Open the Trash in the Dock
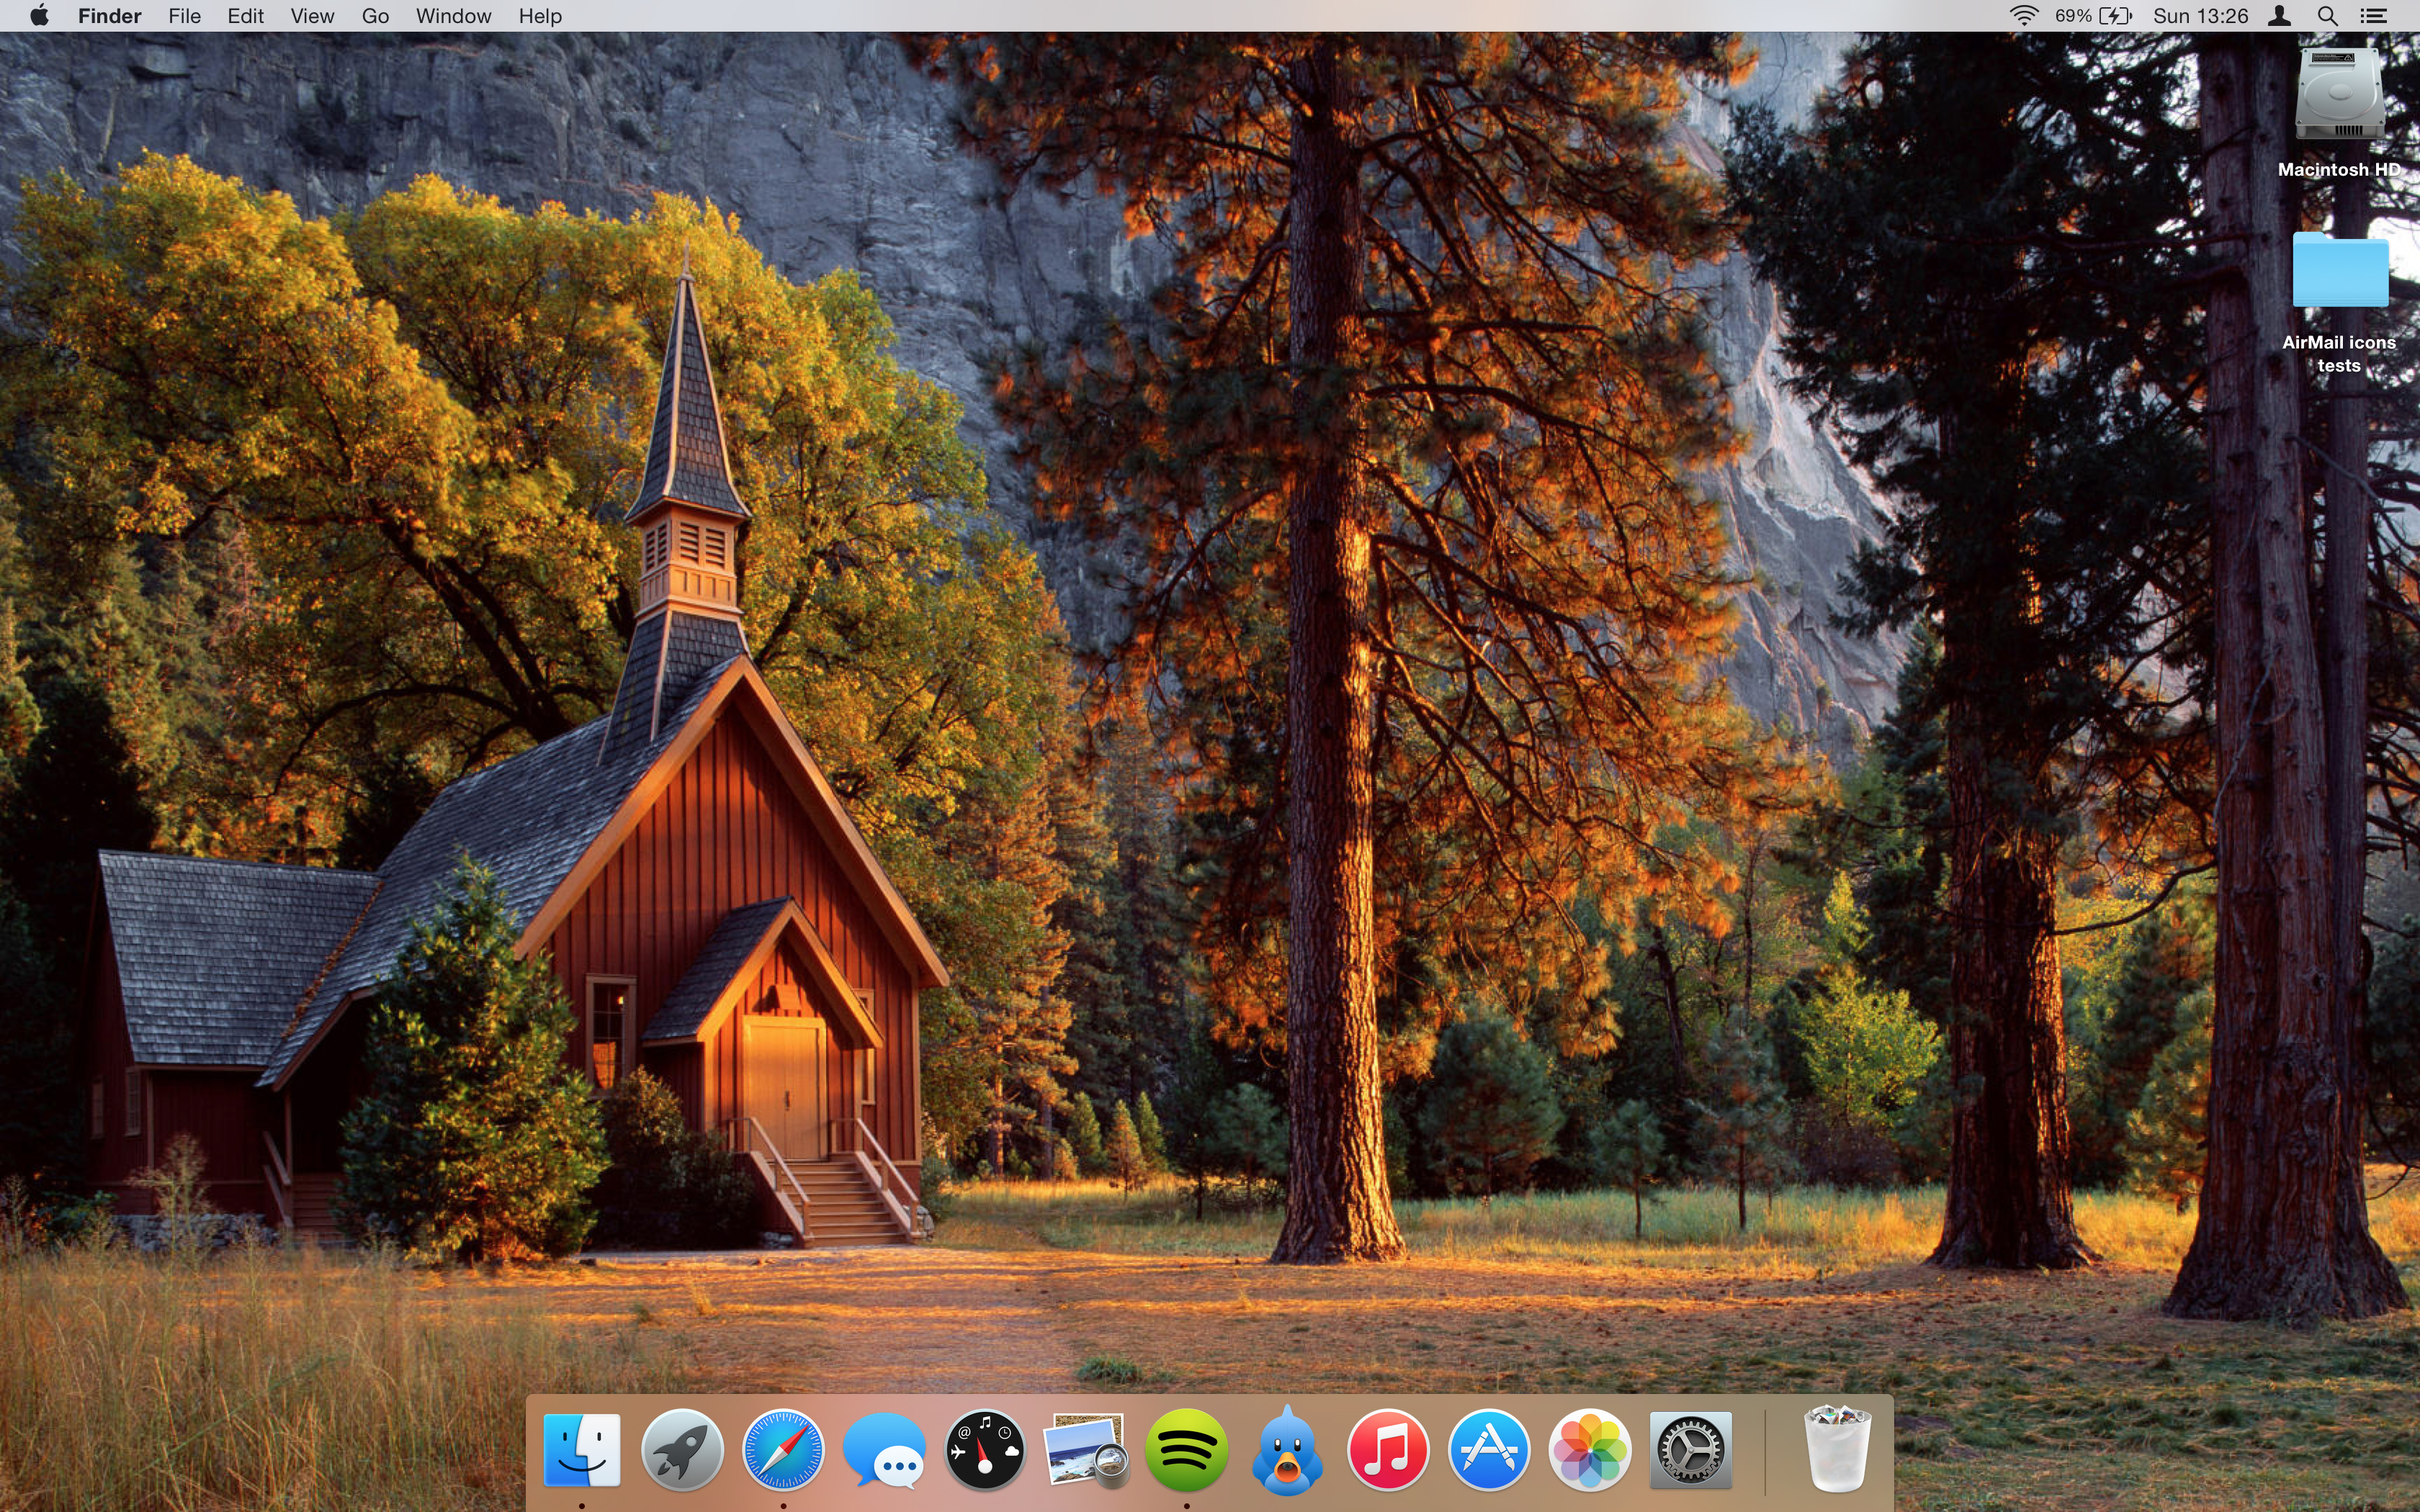Image resolution: width=2420 pixels, height=1512 pixels. coord(1837,1450)
